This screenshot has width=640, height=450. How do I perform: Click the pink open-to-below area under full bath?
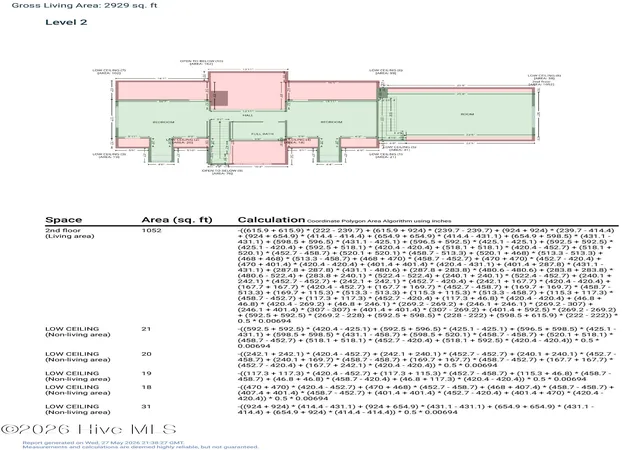tap(259, 152)
